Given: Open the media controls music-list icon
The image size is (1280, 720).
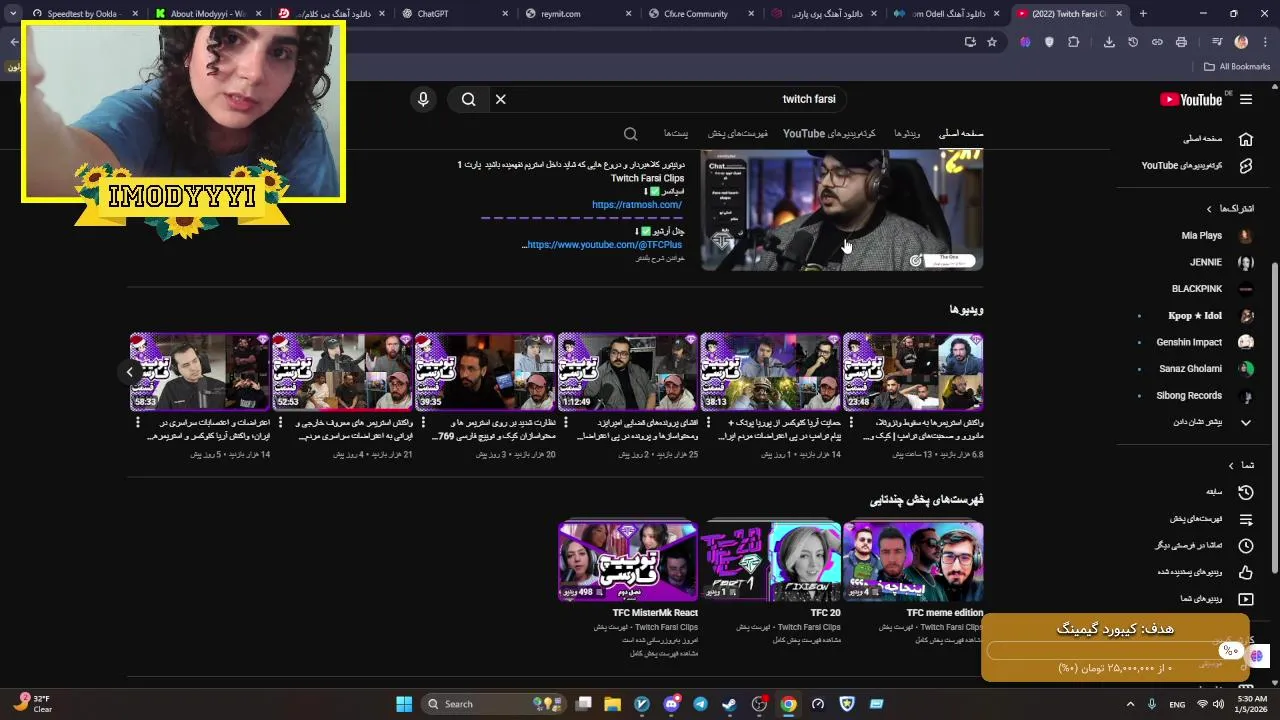Looking at the screenshot, I should point(1217,42).
